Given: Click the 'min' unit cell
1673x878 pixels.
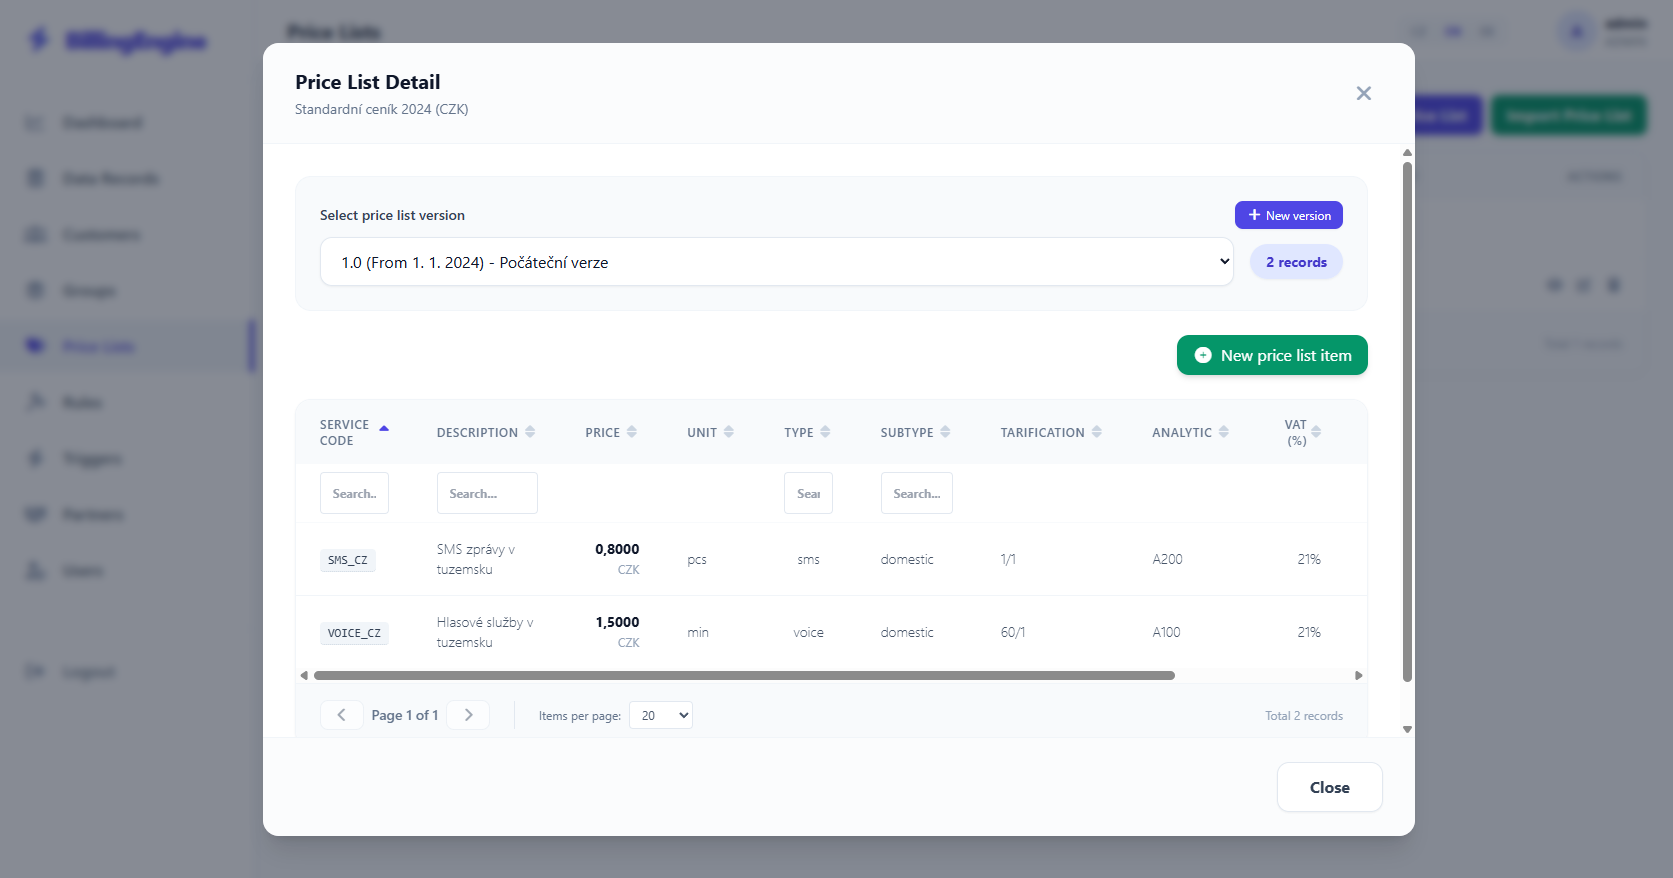Looking at the screenshot, I should click(698, 633).
